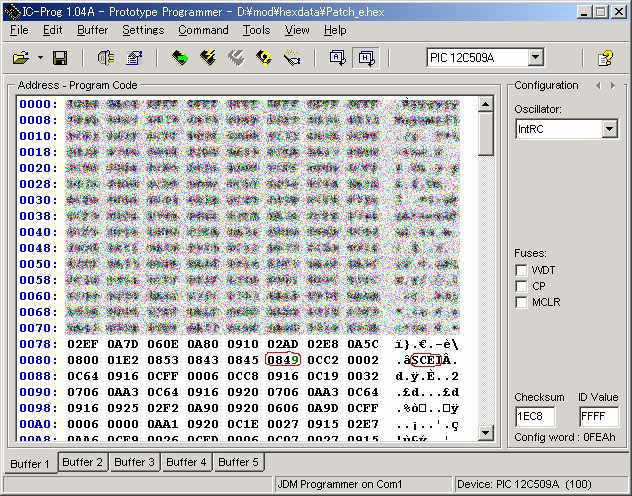Select hex cell 0853 in row 0080
This screenshot has width=632, height=496.
(x=163, y=360)
